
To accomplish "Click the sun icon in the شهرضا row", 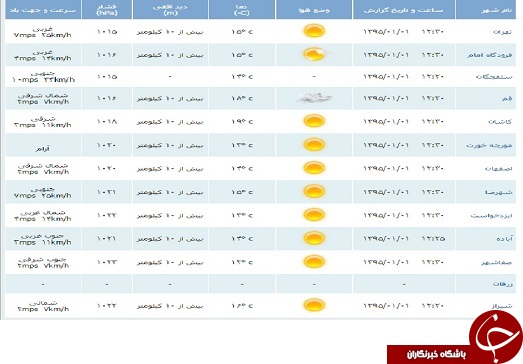I will (x=314, y=192).
